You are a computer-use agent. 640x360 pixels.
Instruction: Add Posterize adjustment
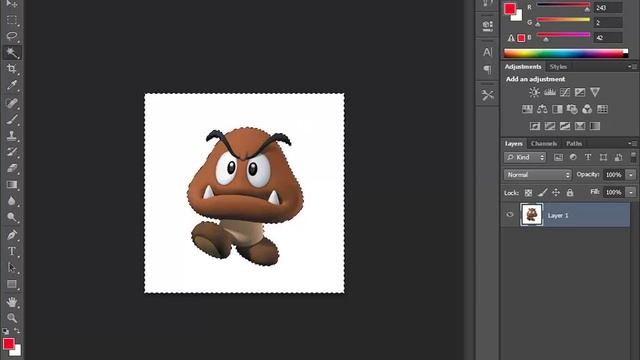tap(550, 126)
